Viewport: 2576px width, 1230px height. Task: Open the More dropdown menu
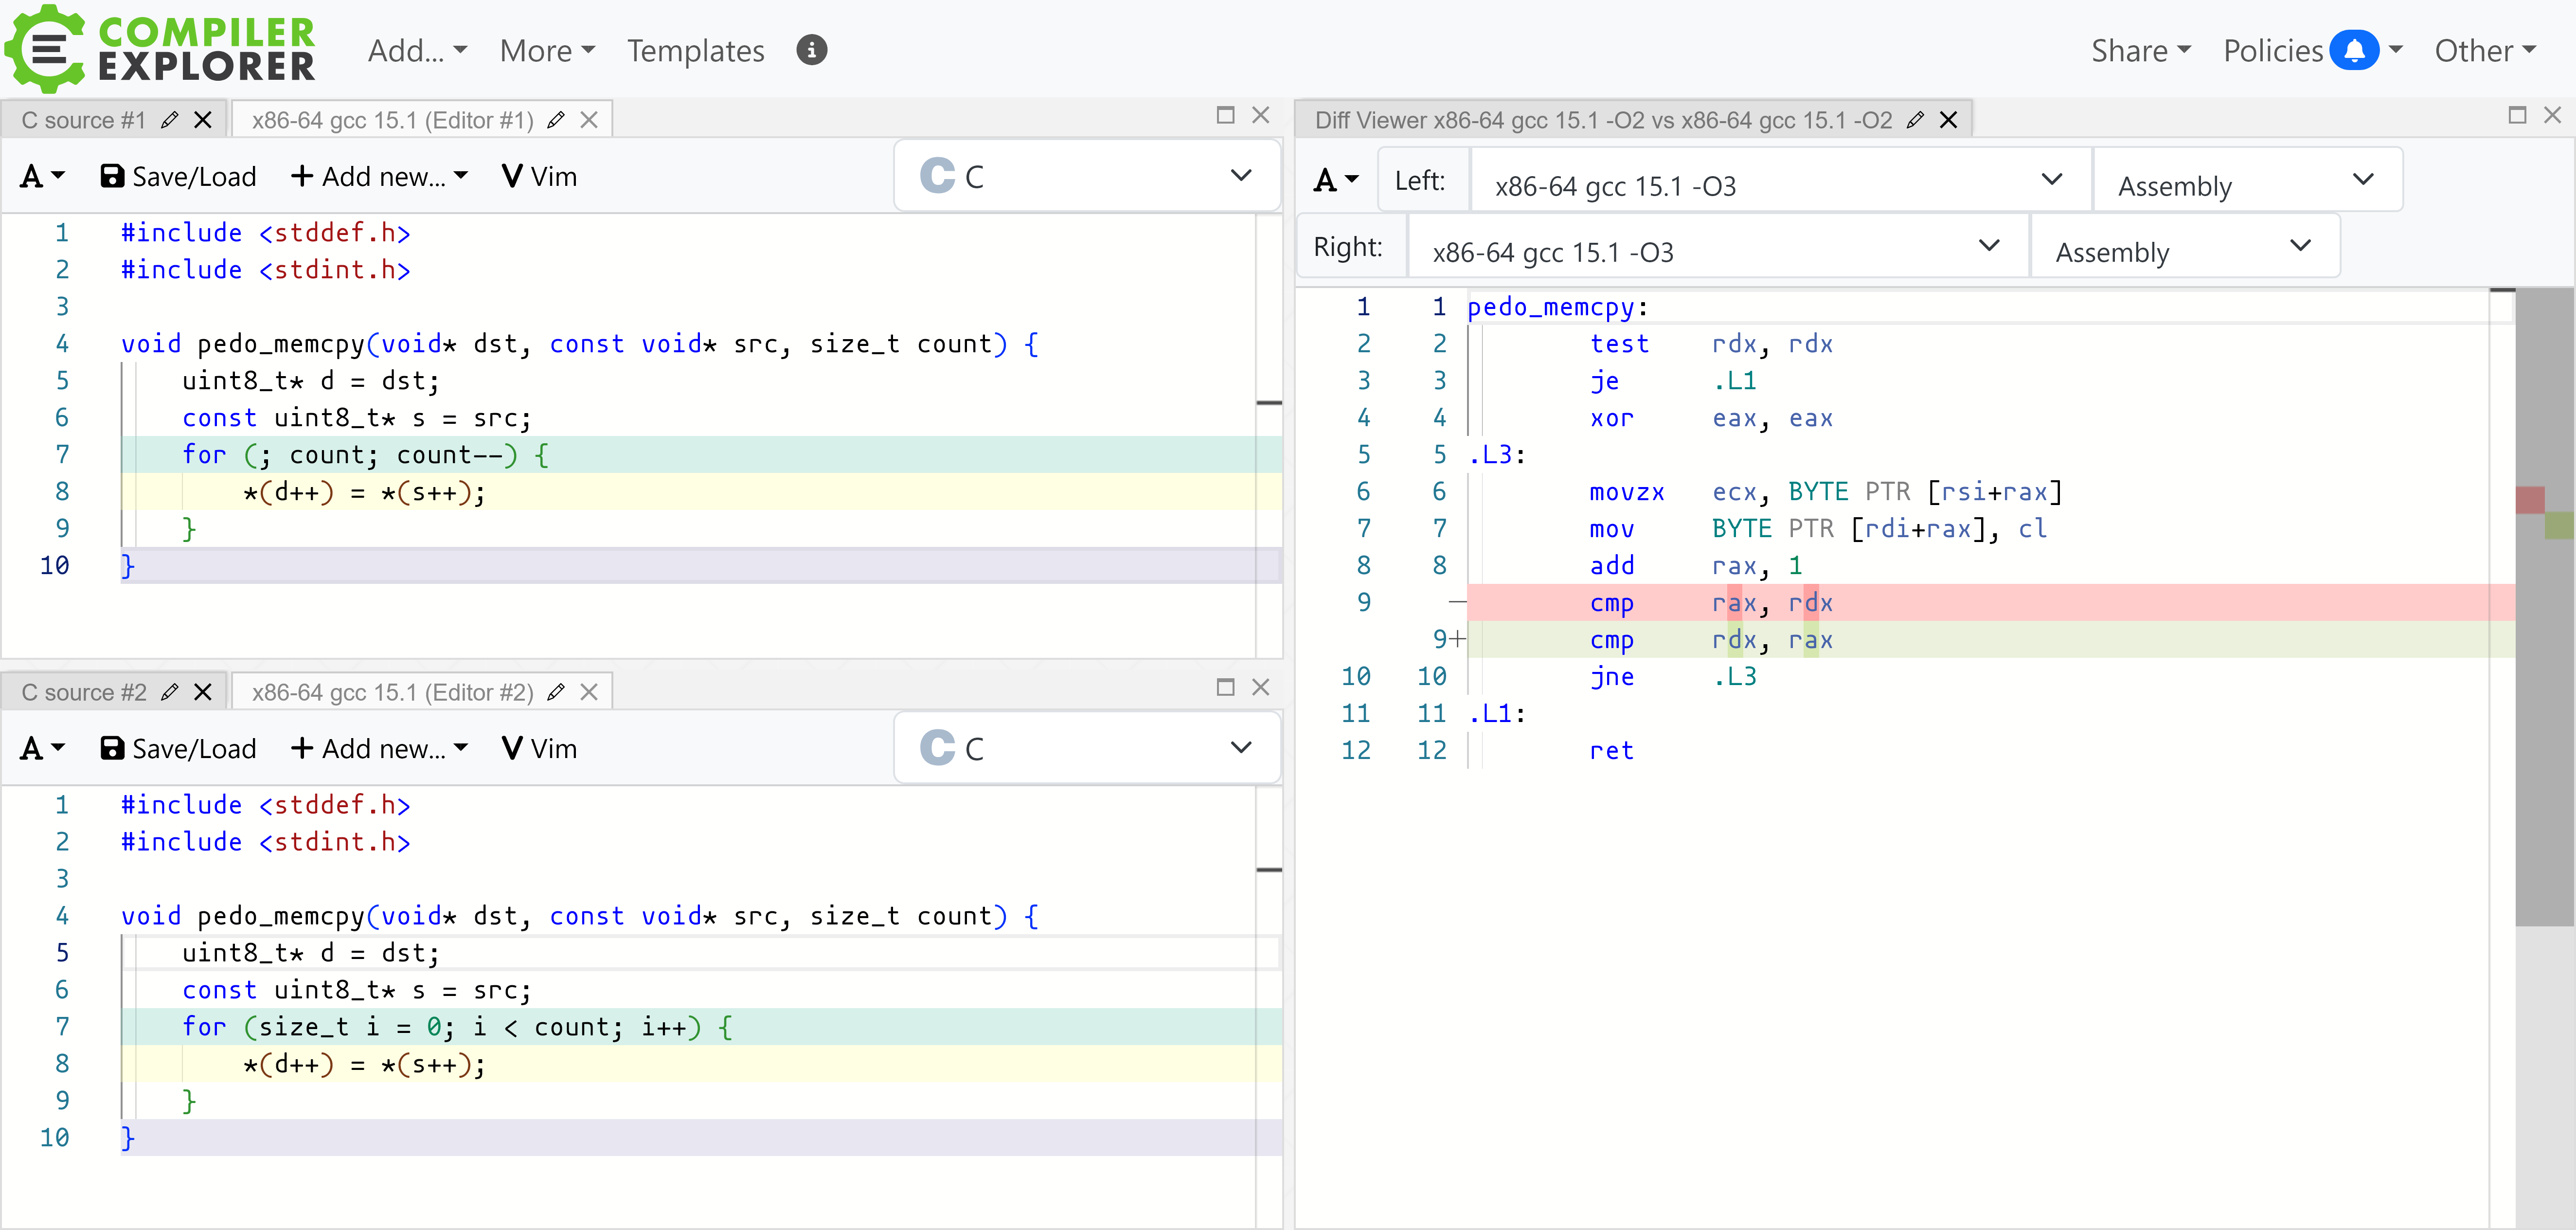547,50
